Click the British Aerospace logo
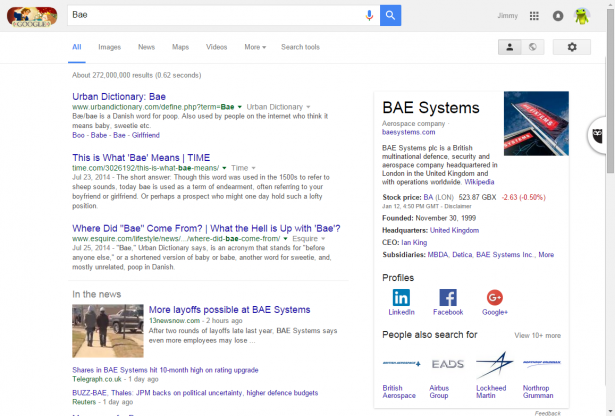 tap(401, 363)
